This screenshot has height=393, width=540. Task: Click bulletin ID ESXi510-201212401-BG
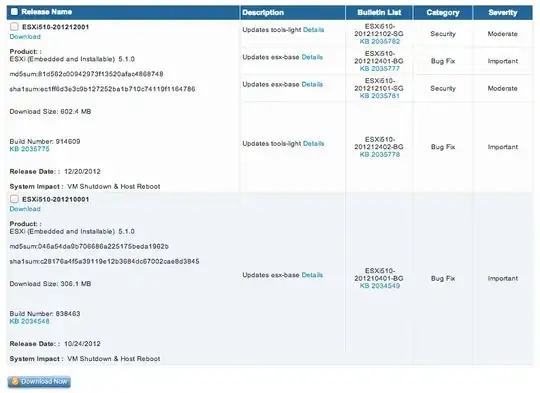[379, 57]
